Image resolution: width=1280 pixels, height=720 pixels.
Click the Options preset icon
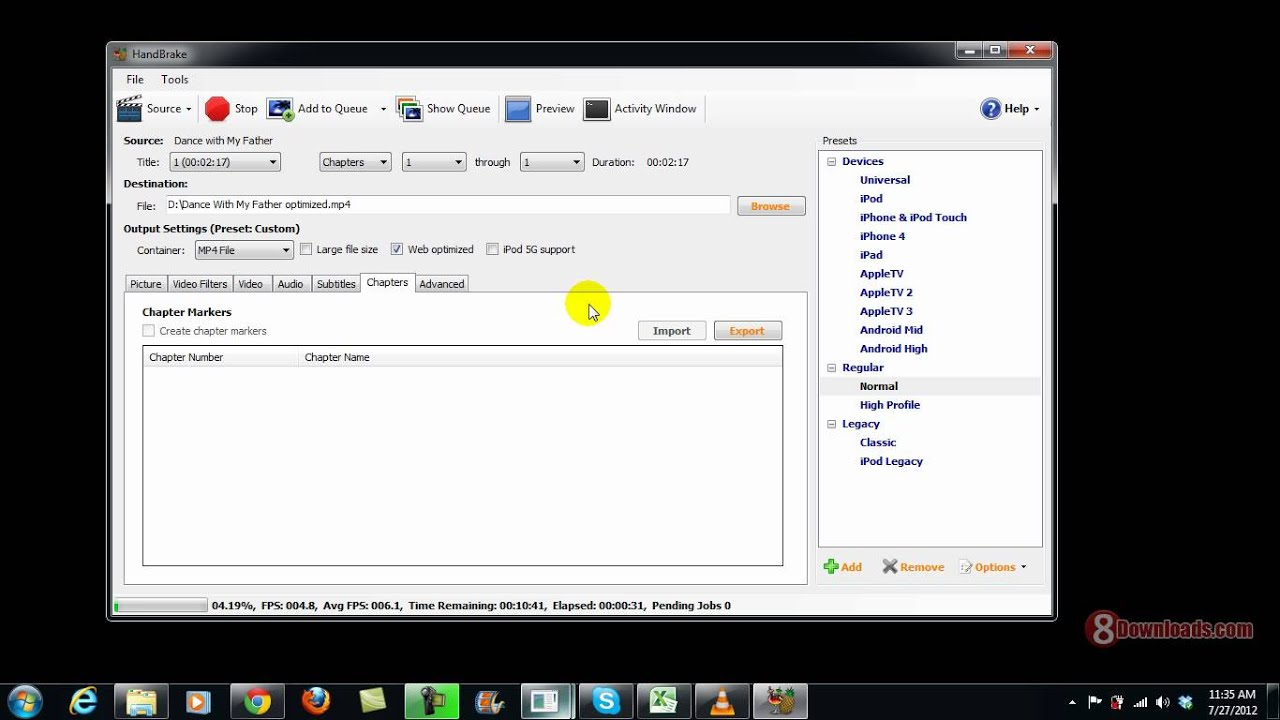tap(966, 567)
